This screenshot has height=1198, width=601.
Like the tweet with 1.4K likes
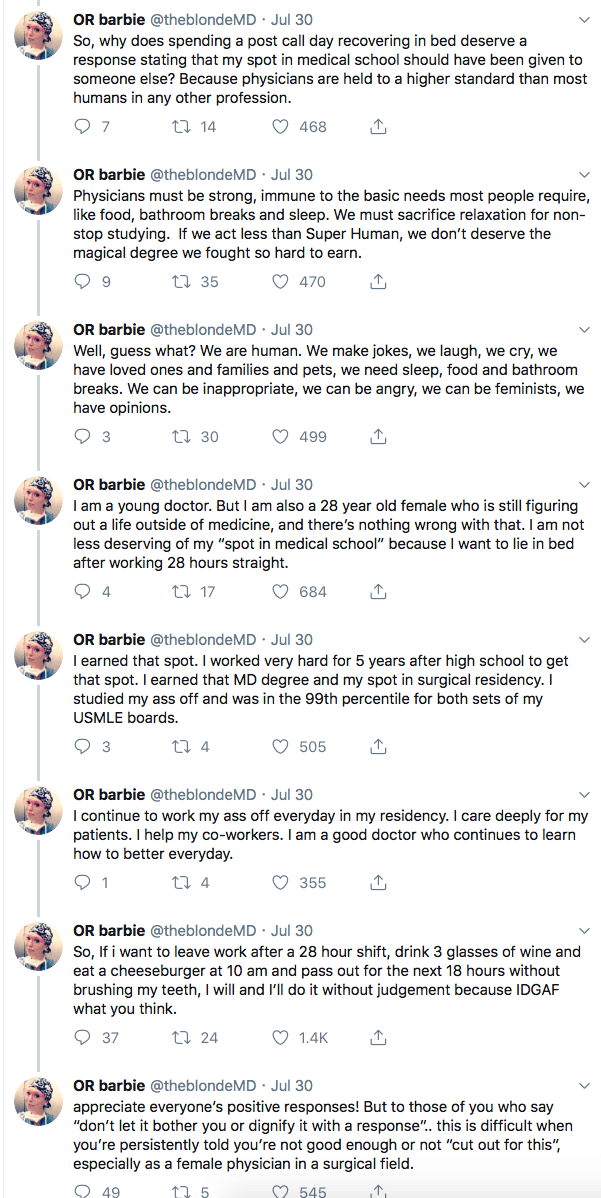click(x=281, y=1038)
